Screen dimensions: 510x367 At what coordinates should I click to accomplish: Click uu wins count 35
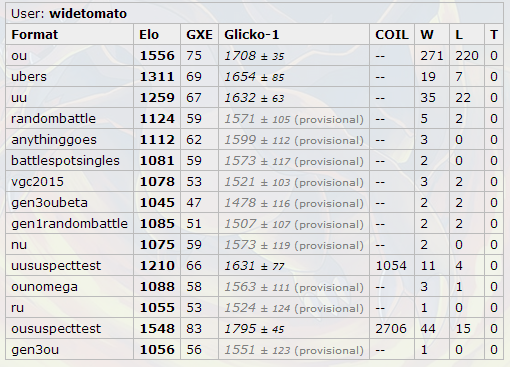pyautogui.click(x=428, y=98)
